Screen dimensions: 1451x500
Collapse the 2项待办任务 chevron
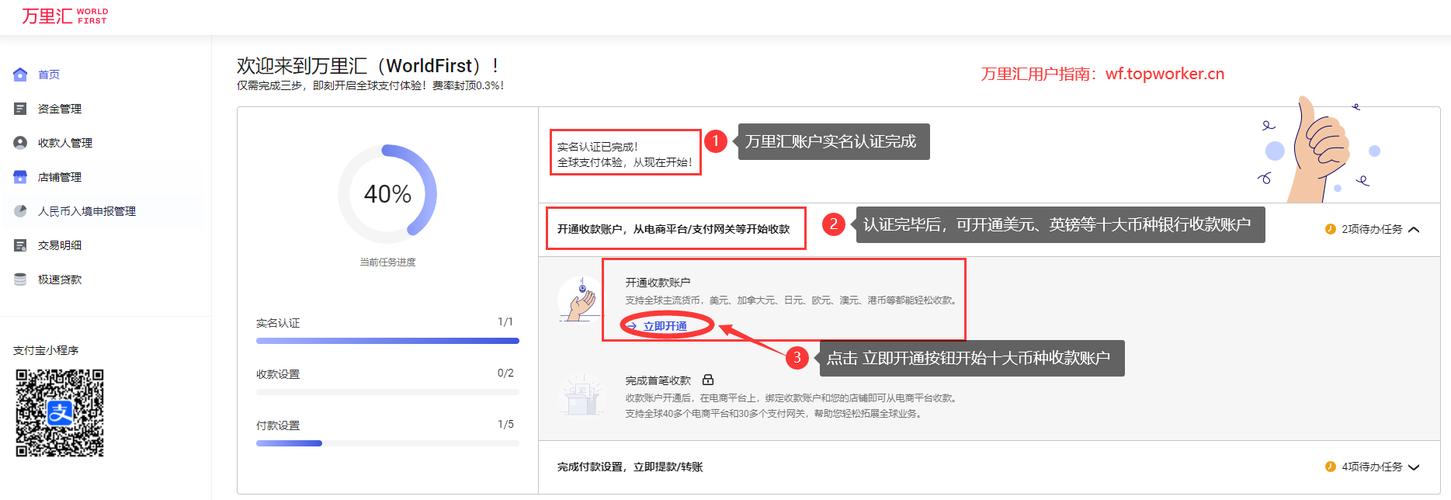(1413, 229)
